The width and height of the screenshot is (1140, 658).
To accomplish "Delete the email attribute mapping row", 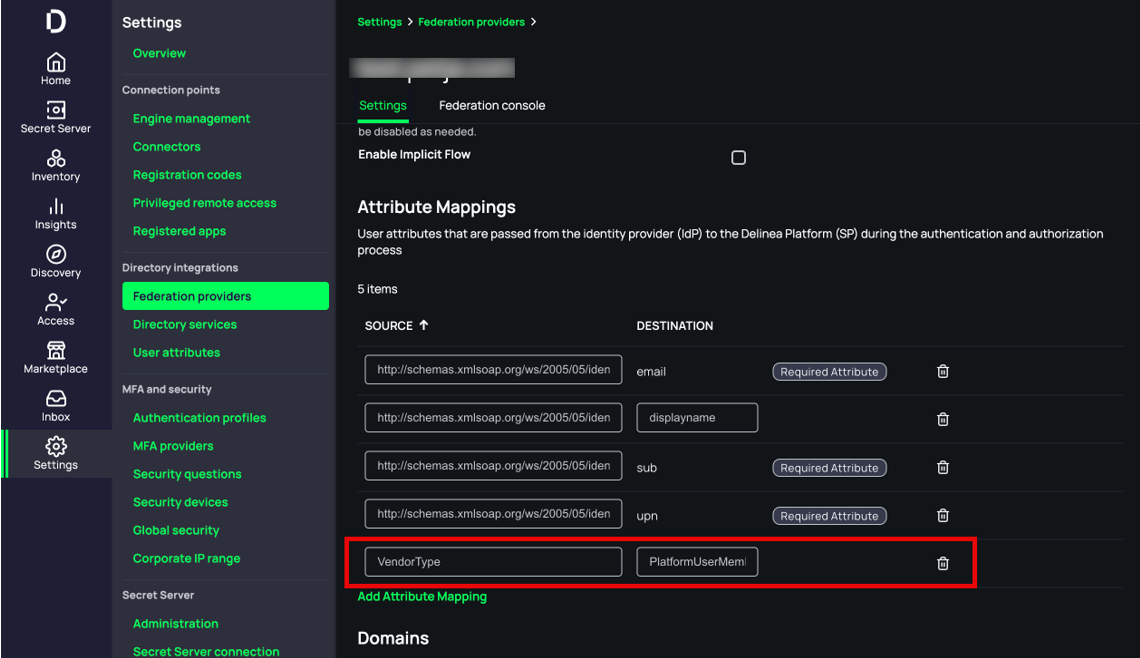I will [x=943, y=372].
